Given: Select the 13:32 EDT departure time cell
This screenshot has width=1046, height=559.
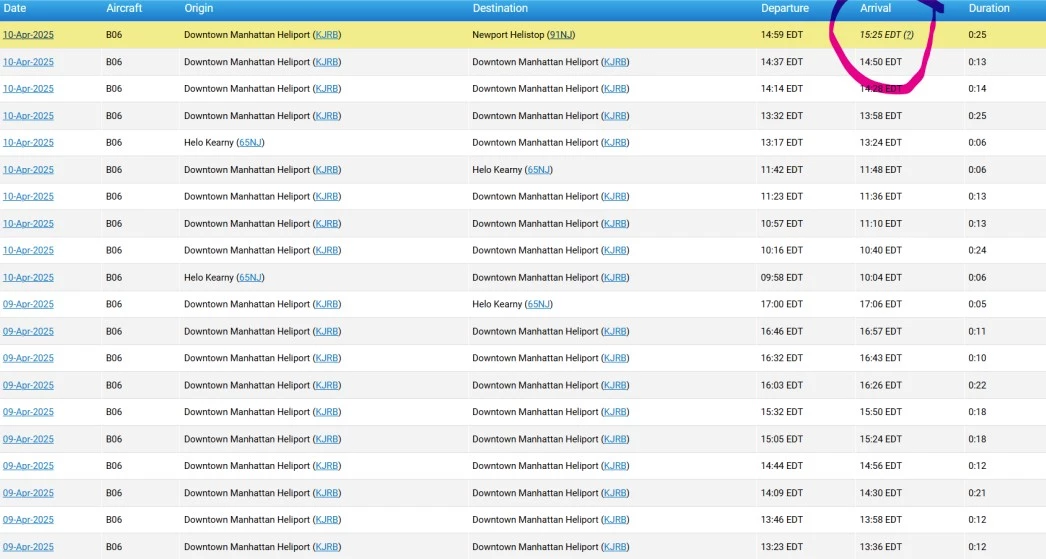Looking at the screenshot, I should click(x=782, y=116).
